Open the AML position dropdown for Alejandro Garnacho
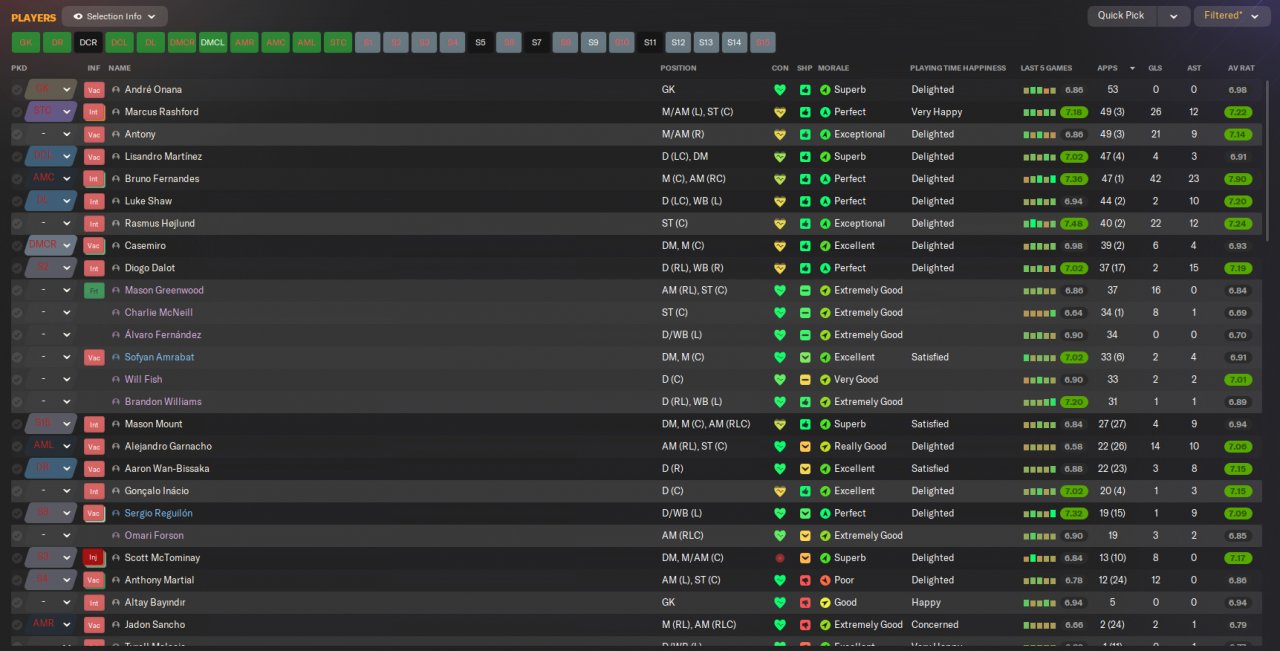This screenshot has height=651, width=1280. [x=52, y=447]
